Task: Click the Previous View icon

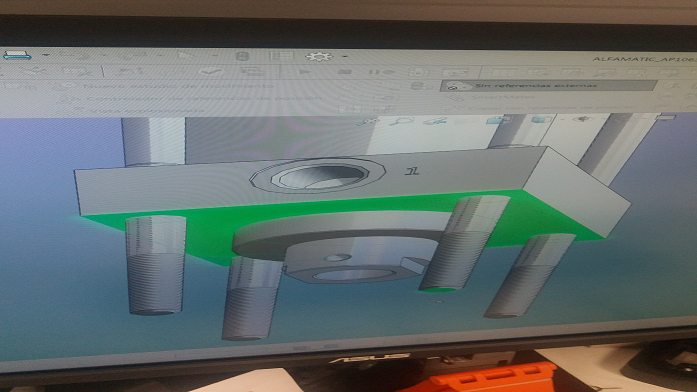Action: click(x=434, y=120)
